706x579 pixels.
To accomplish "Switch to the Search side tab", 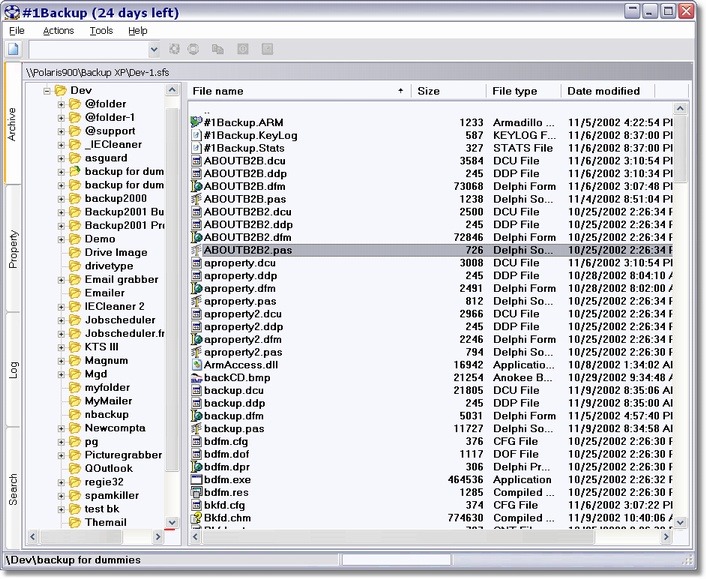I will [13, 489].
